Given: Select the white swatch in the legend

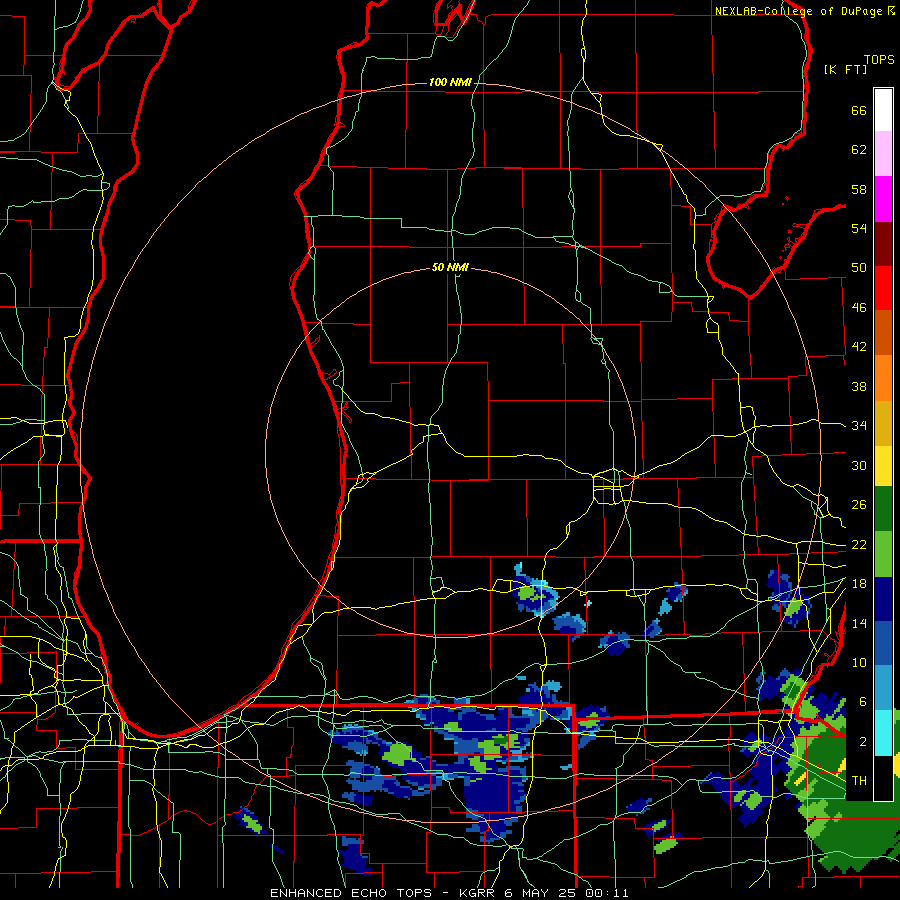Looking at the screenshot, I should click(883, 110).
